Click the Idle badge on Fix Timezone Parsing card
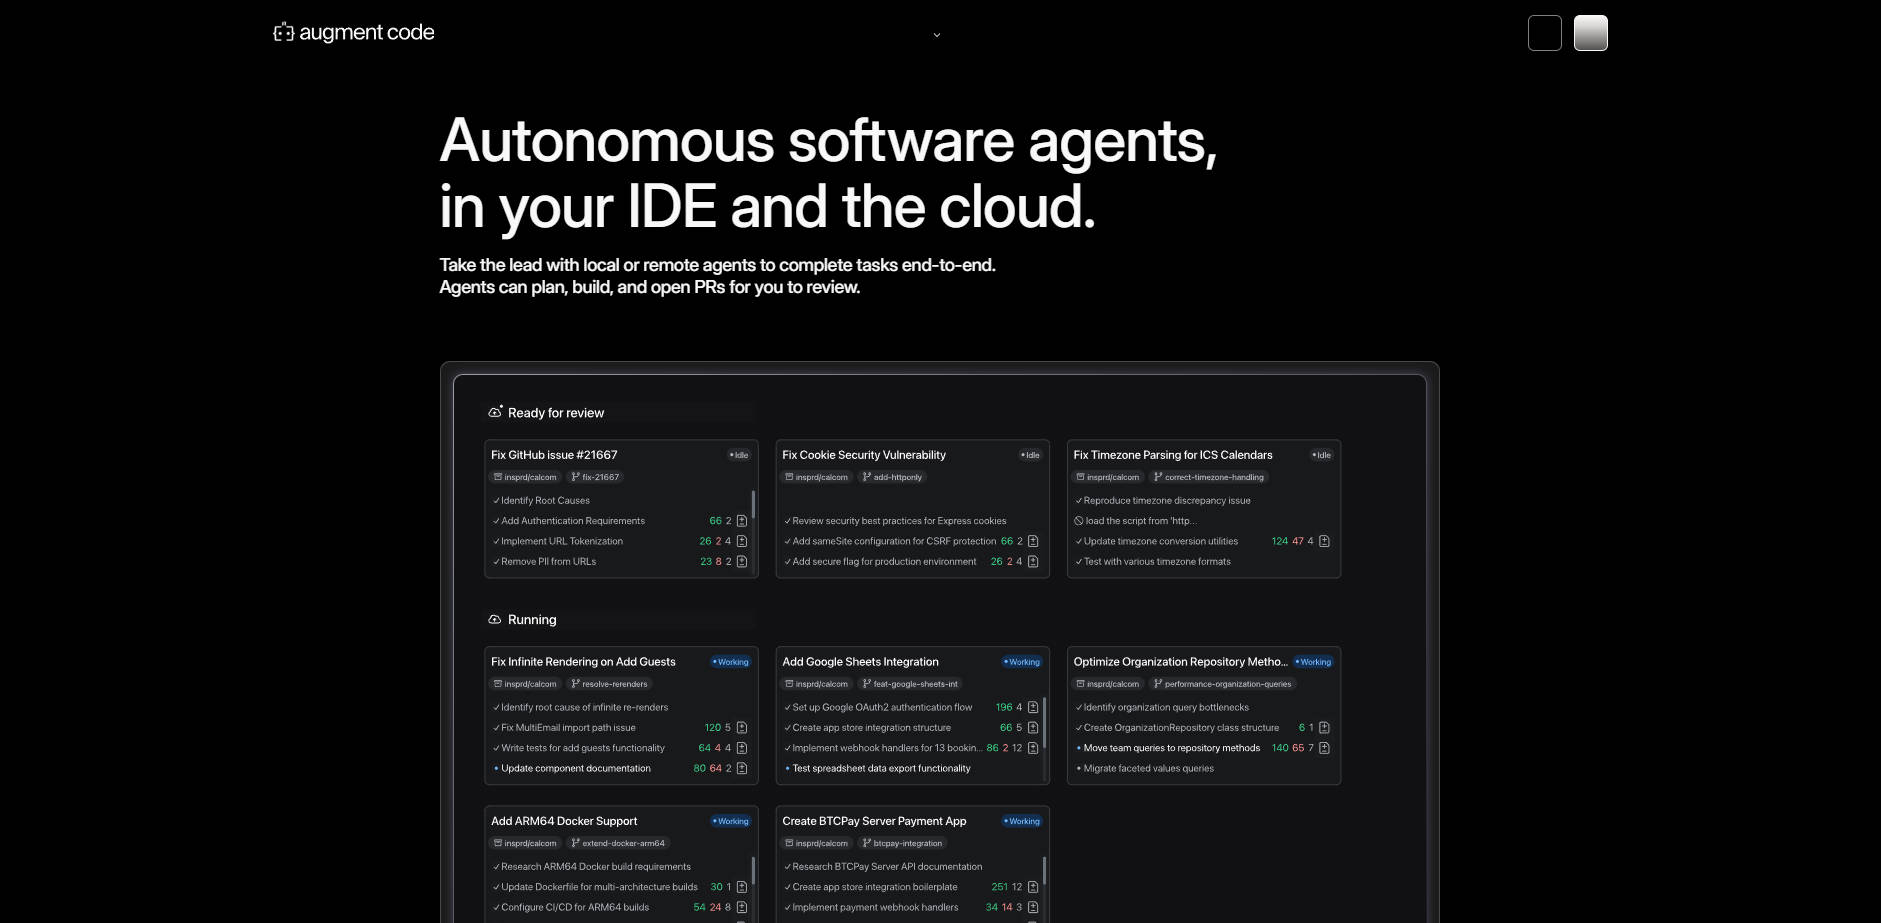The image size is (1881, 923). click(1320, 454)
